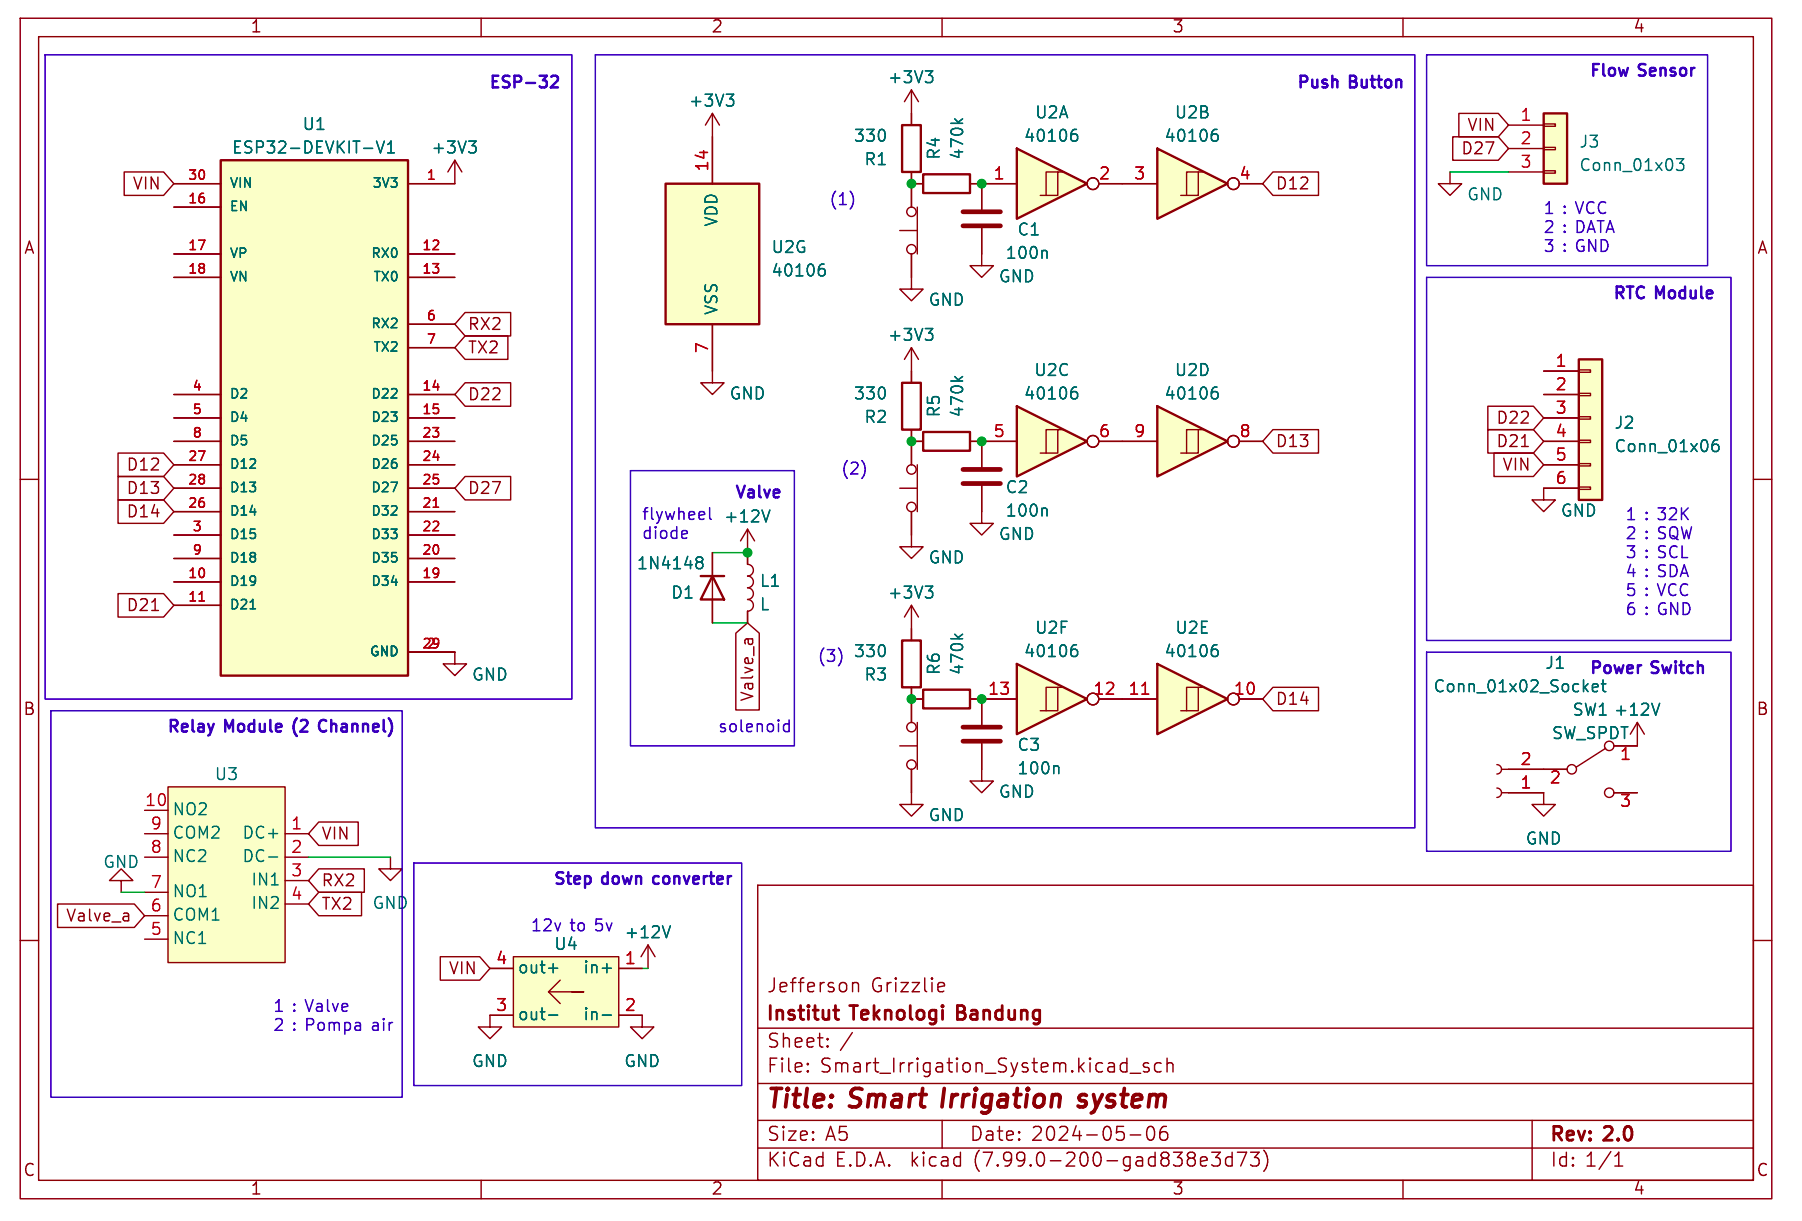Select 'Relay Module (2 Channel)' title text

coord(281,726)
